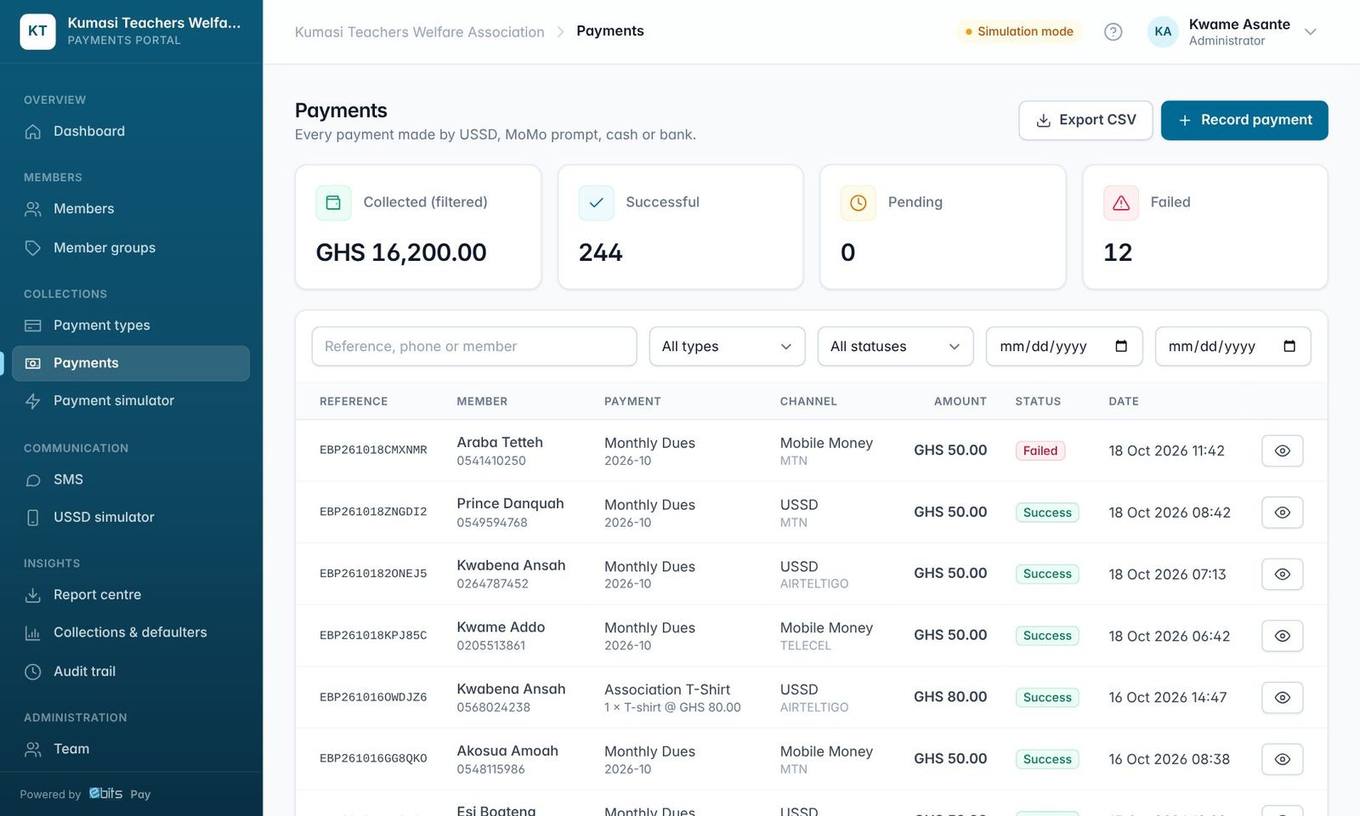This screenshot has width=1360, height=816.
Task: Click the Audit trail clock icon
Action: pos(33,672)
